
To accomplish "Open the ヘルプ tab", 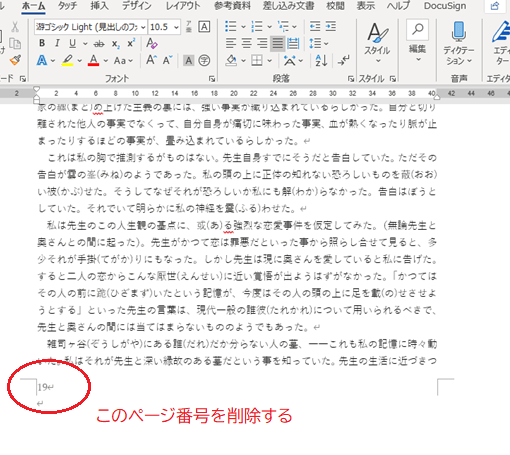I will point(398,6).
